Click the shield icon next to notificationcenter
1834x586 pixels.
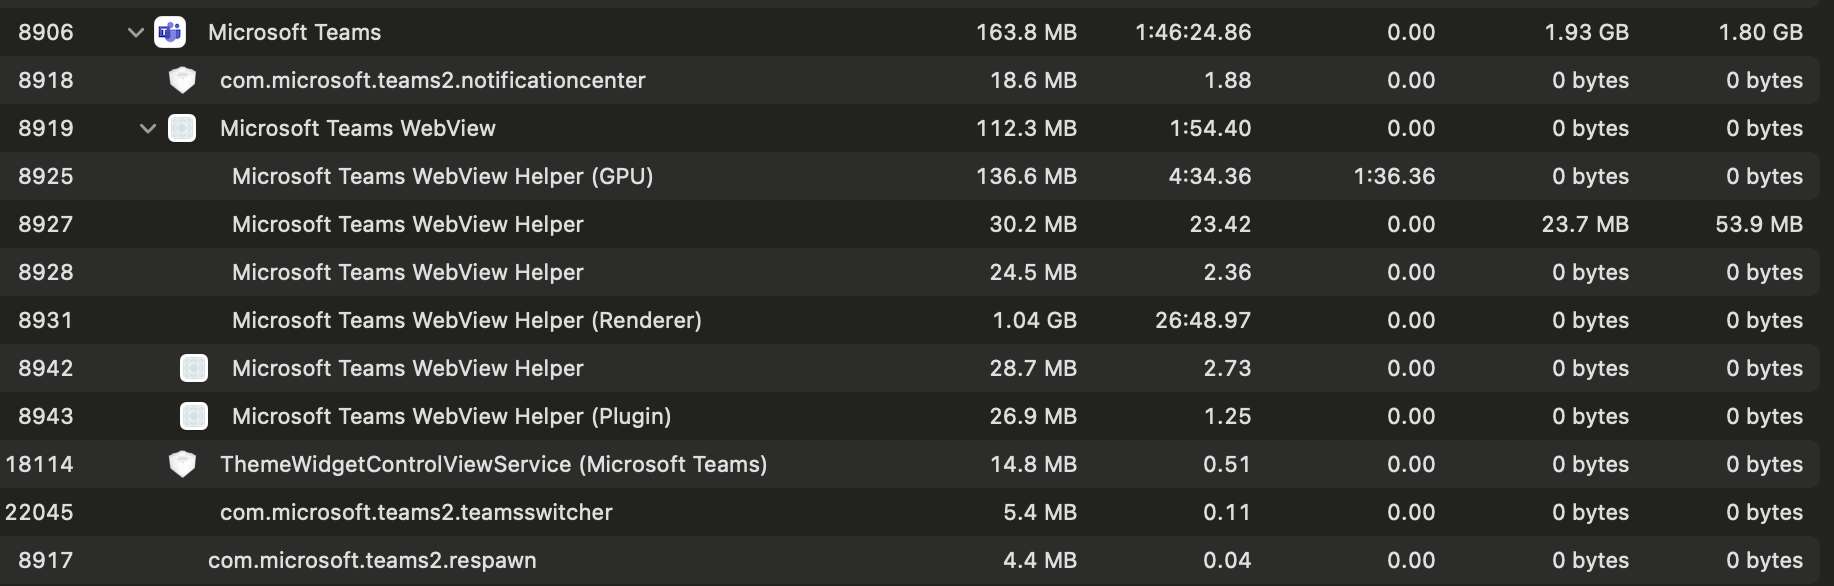[x=182, y=79]
